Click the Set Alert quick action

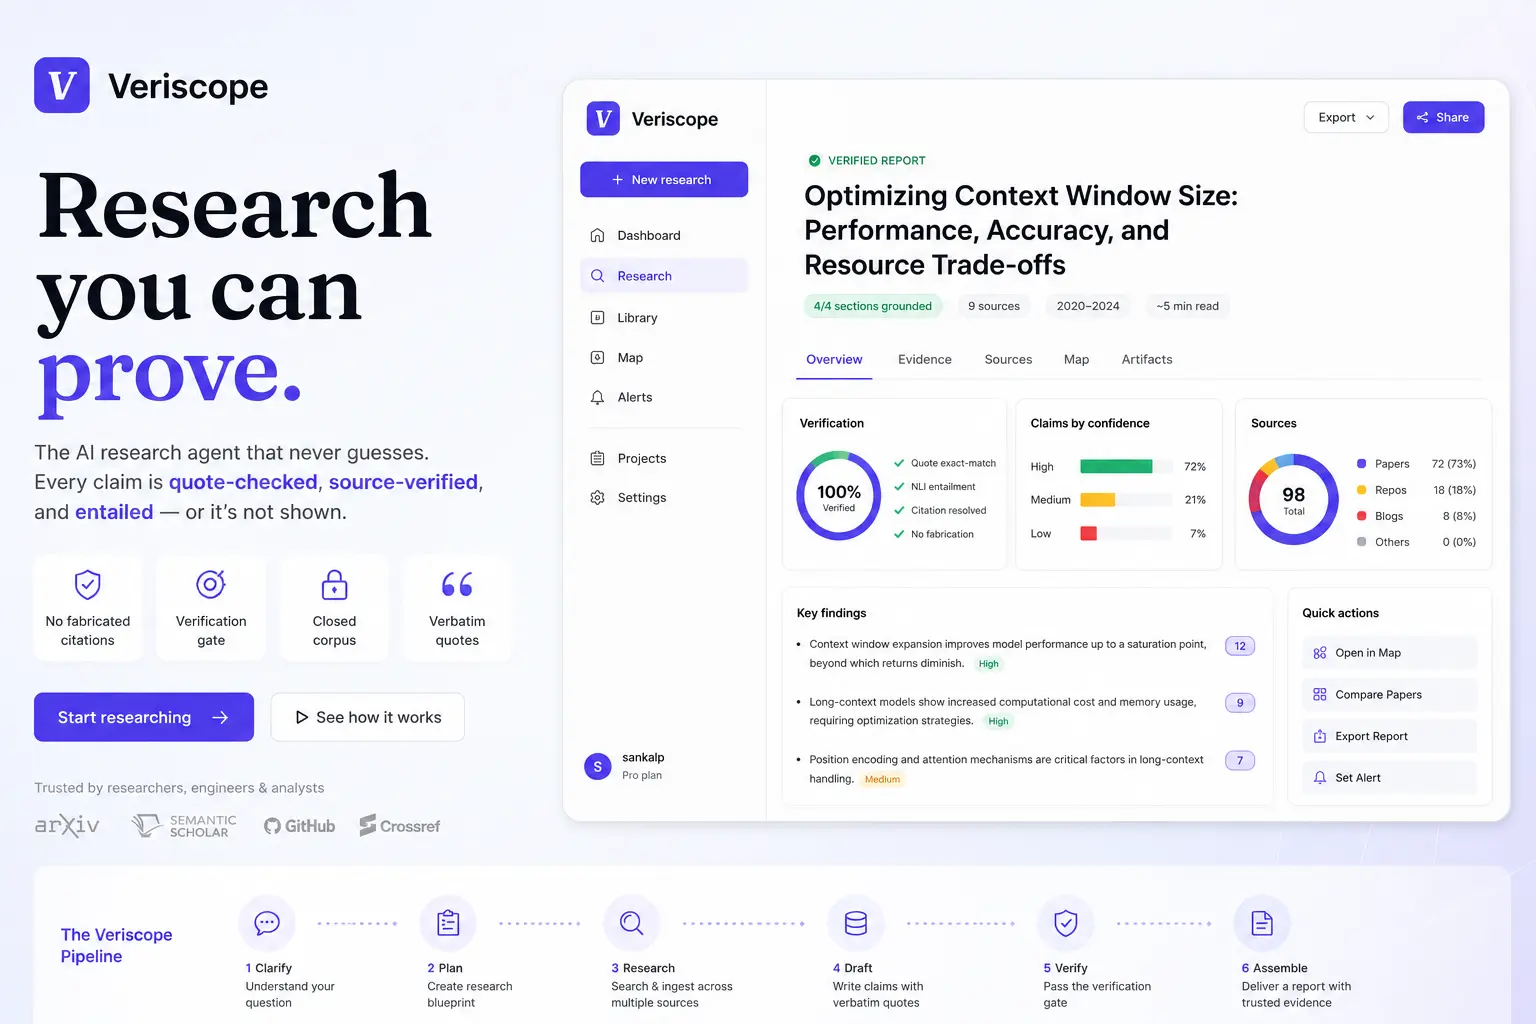(x=1389, y=778)
